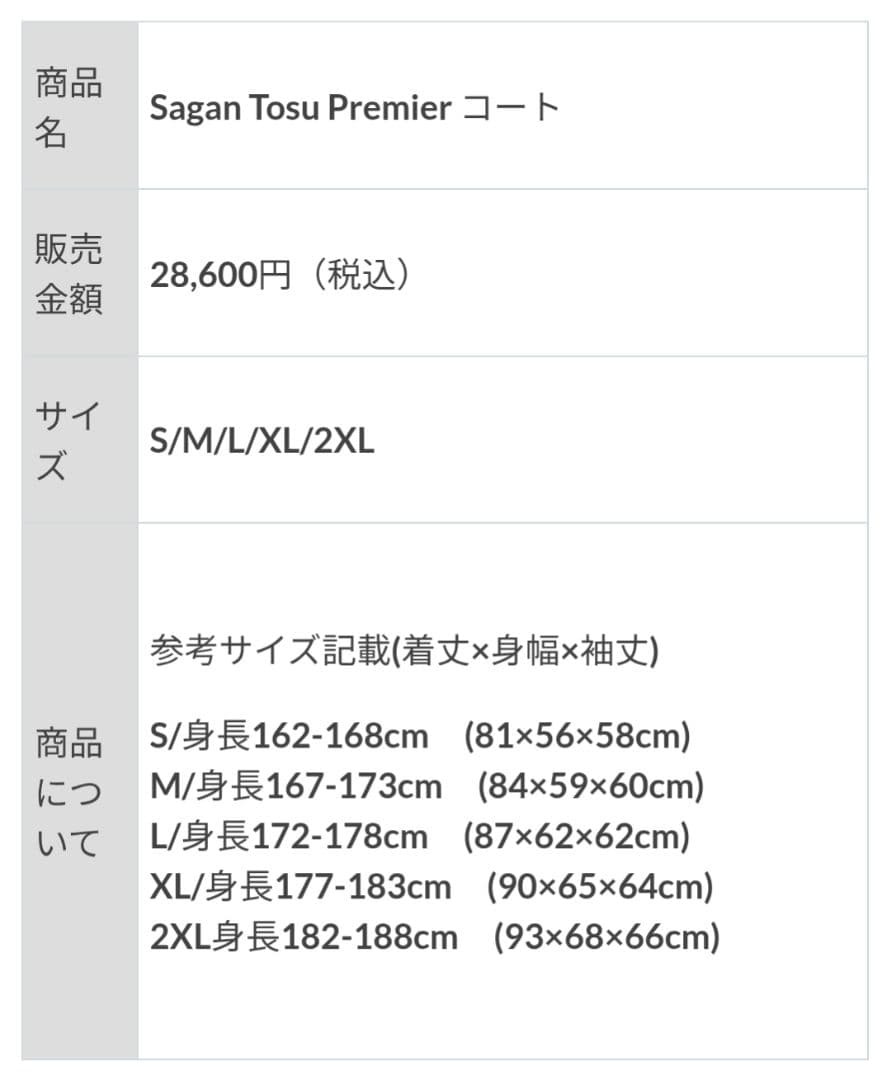Click the サイズ row header cell
890x1080 pixels.
[69, 440]
